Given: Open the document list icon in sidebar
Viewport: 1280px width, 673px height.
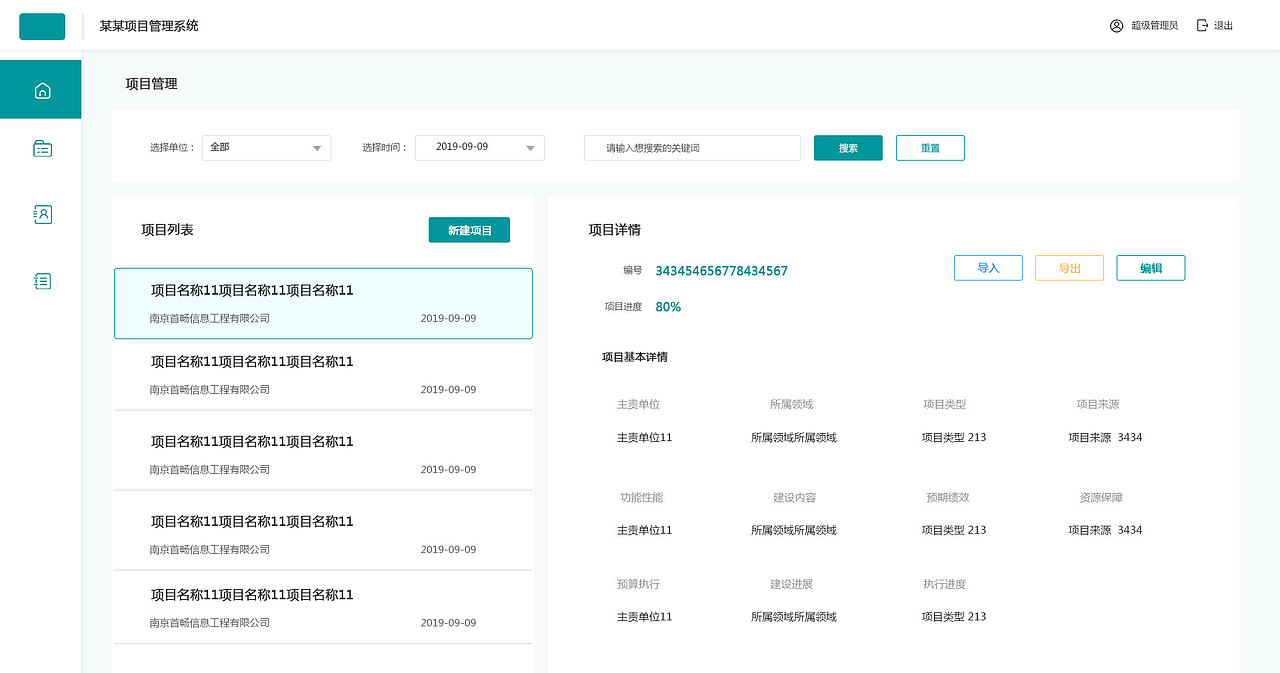Looking at the screenshot, I should 41,281.
